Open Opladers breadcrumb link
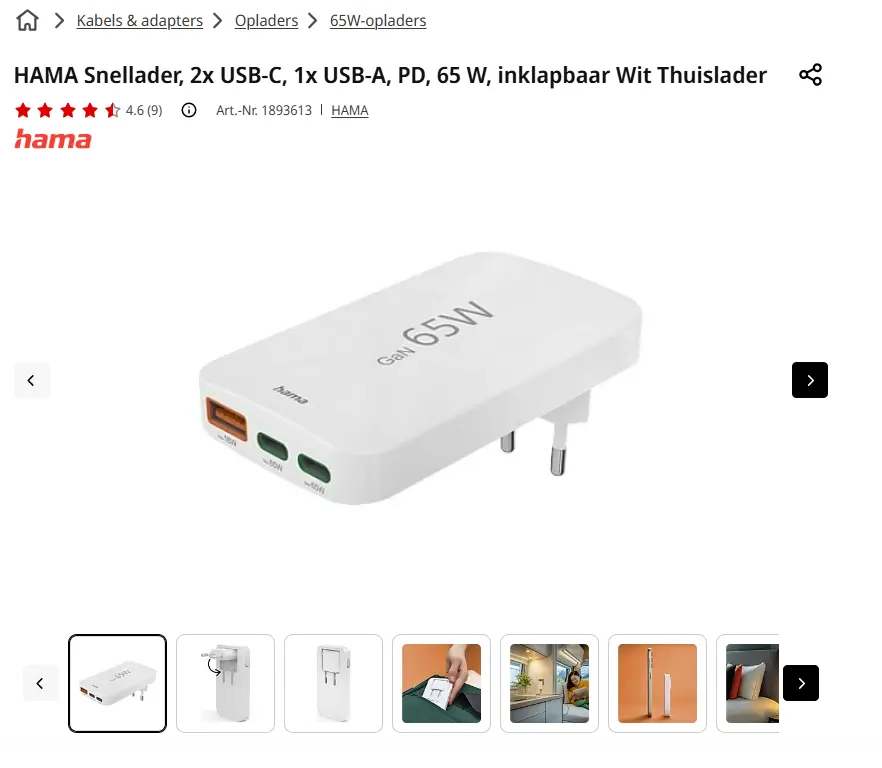 pyautogui.click(x=266, y=21)
